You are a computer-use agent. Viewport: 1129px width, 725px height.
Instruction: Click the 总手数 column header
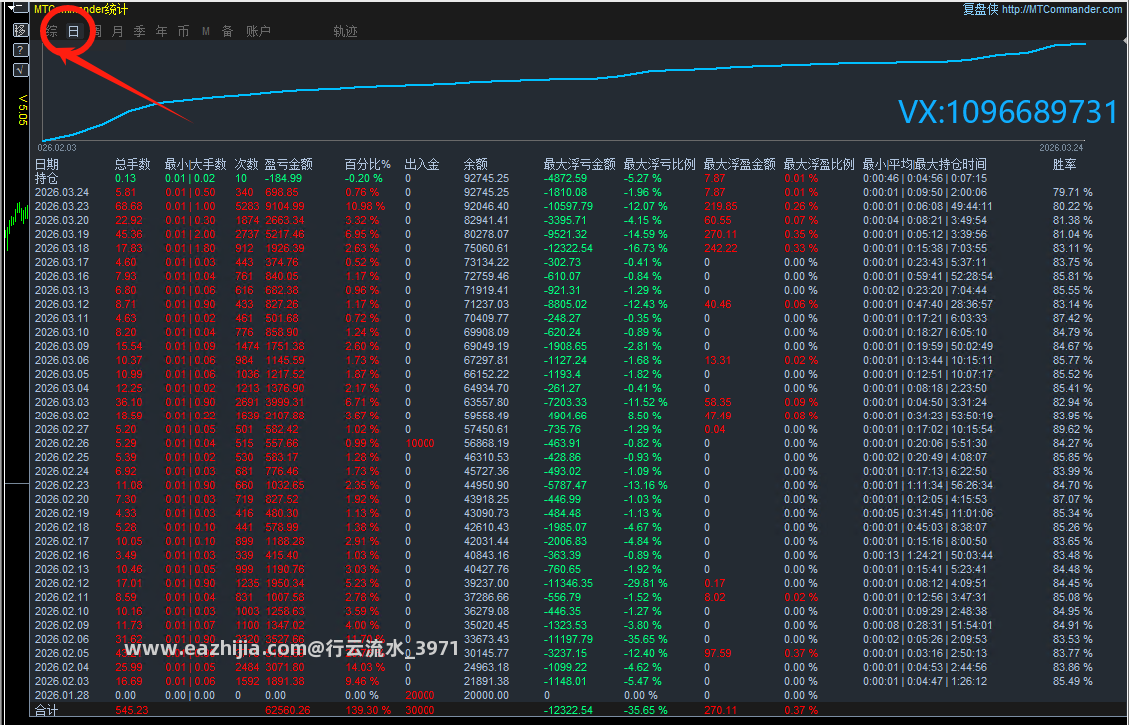tap(132, 164)
